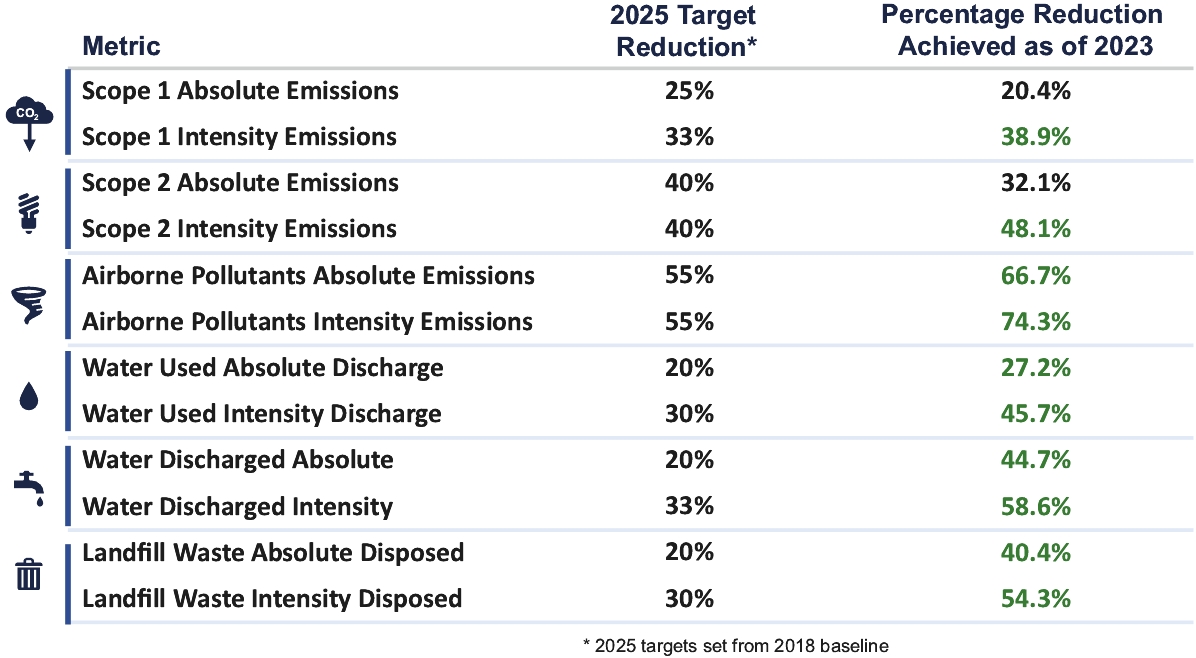Click the faucet water discharge icon

[28, 486]
